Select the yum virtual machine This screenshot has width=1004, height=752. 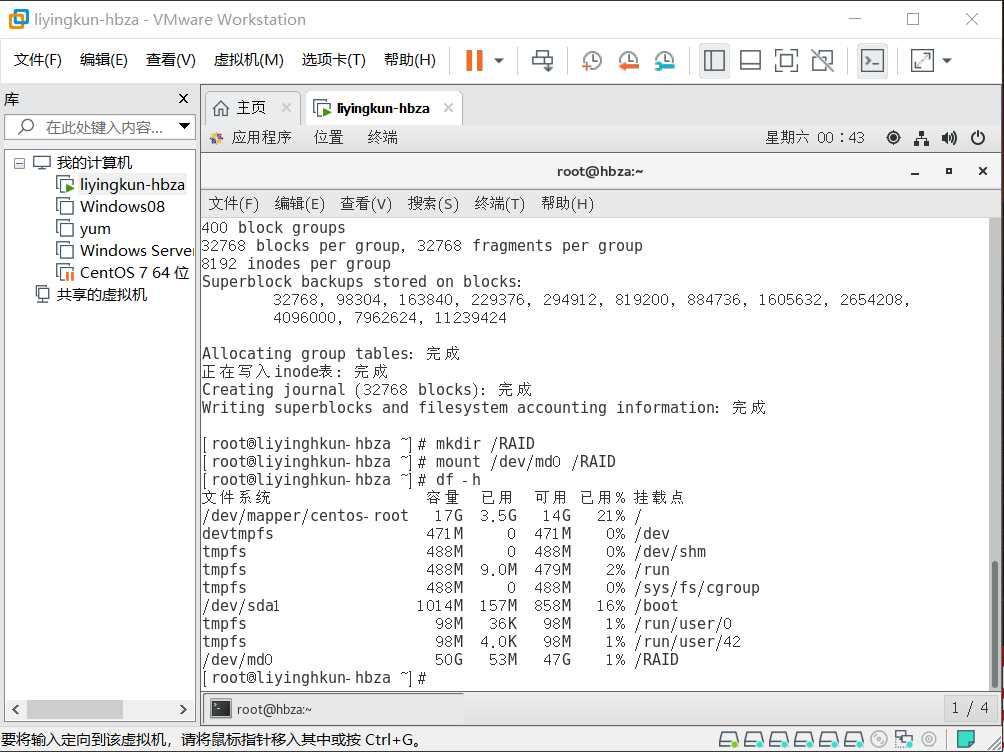pyautogui.click(x=84, y=228)
